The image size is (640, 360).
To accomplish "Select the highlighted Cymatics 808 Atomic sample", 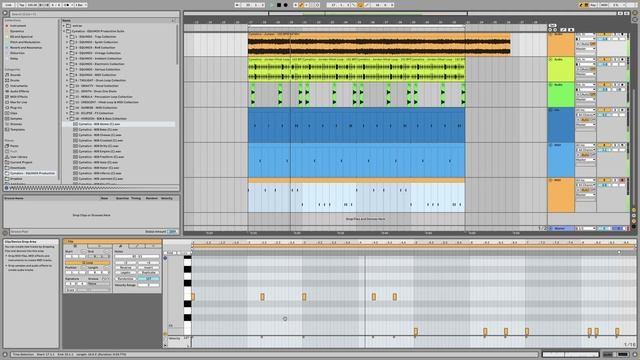I will tap(119, 124).
